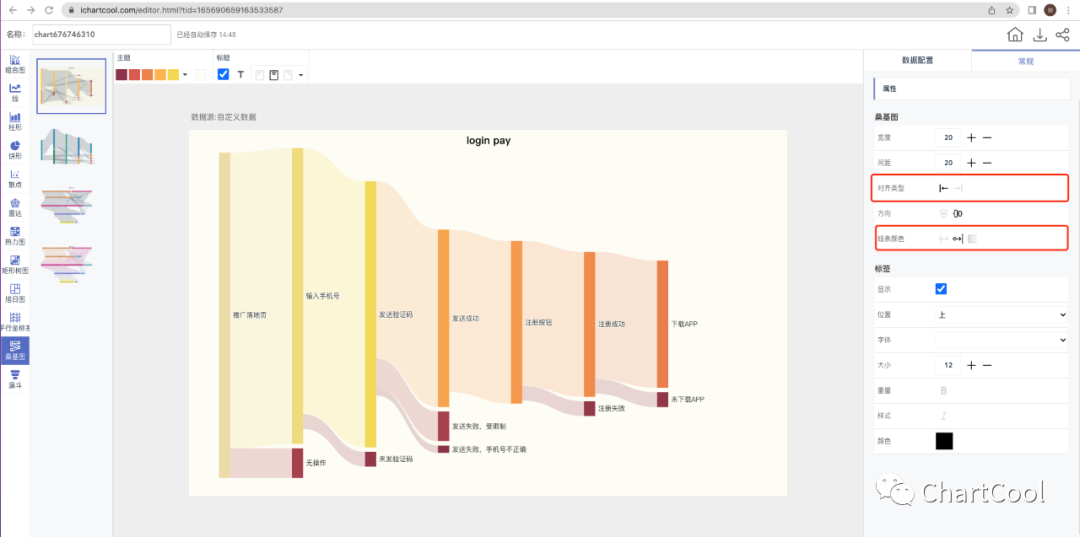
Task: Click the home icon in header
Action: pos(1015,35)
